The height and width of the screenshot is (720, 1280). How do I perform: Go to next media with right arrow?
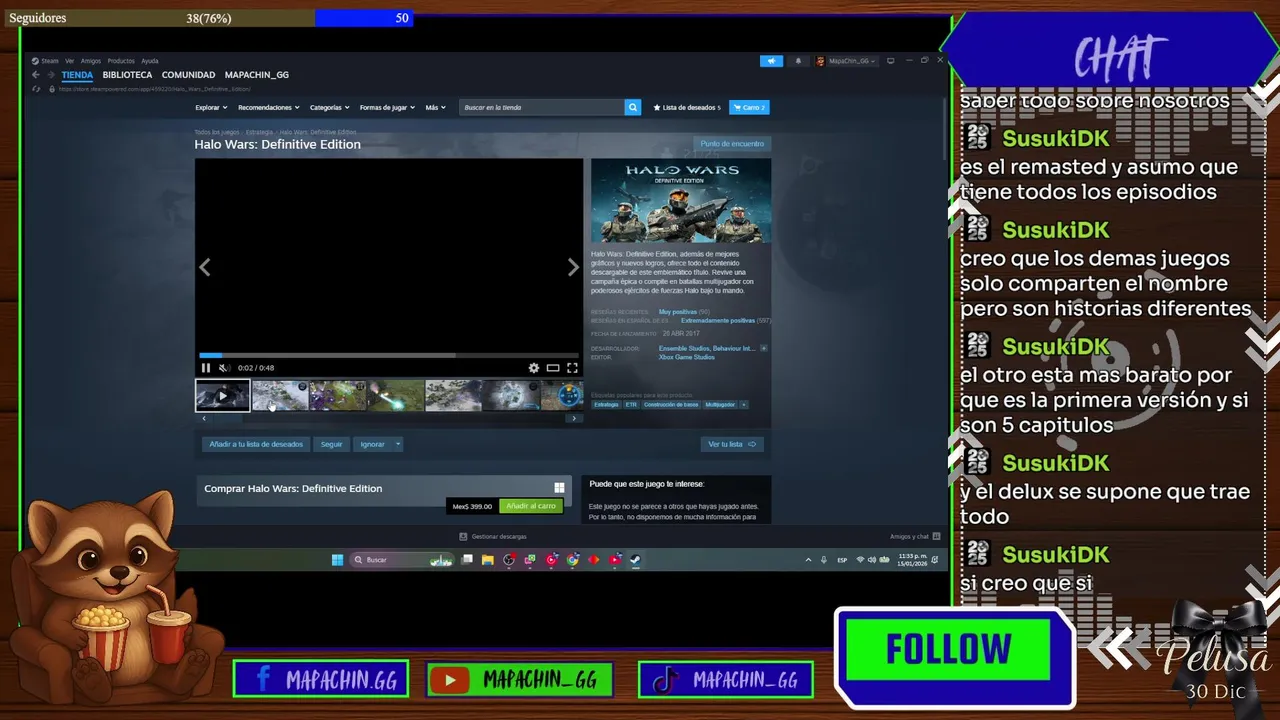pos(573,267)
